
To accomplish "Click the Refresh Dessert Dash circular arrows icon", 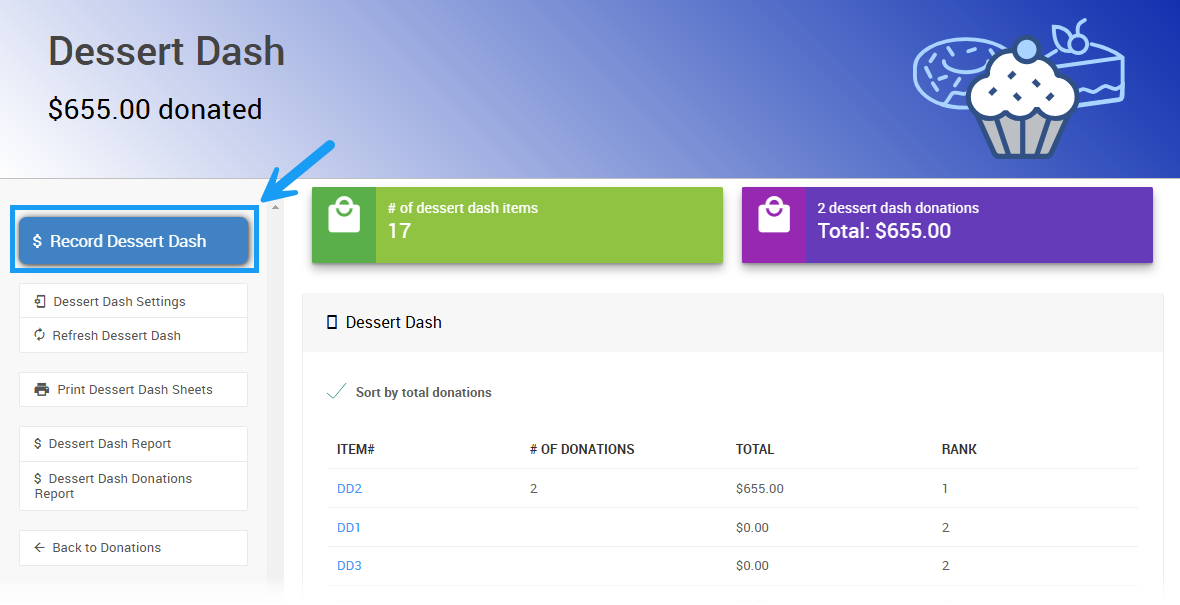I will (40, 335).
